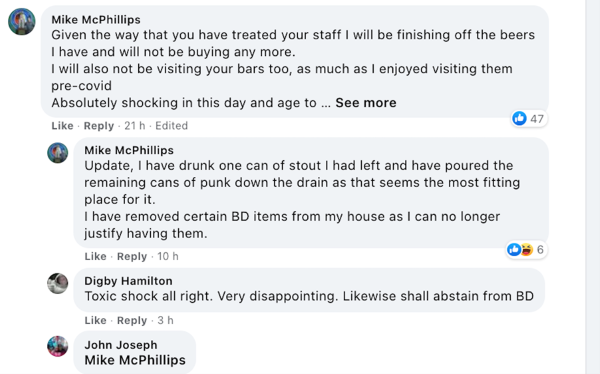Screen dimensions: 600x374
Task: Like the Update reply about stout
Action: click(95, 256)
